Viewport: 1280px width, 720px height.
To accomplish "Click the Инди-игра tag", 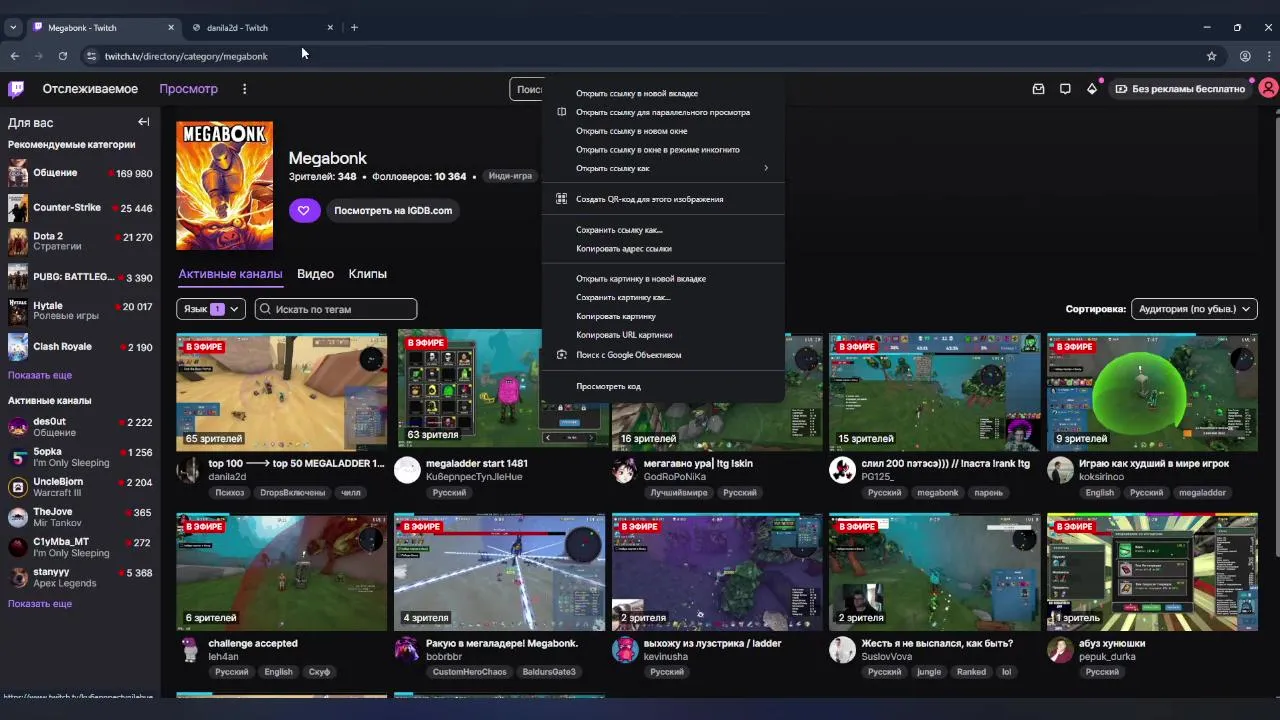I will click(510, 176).
